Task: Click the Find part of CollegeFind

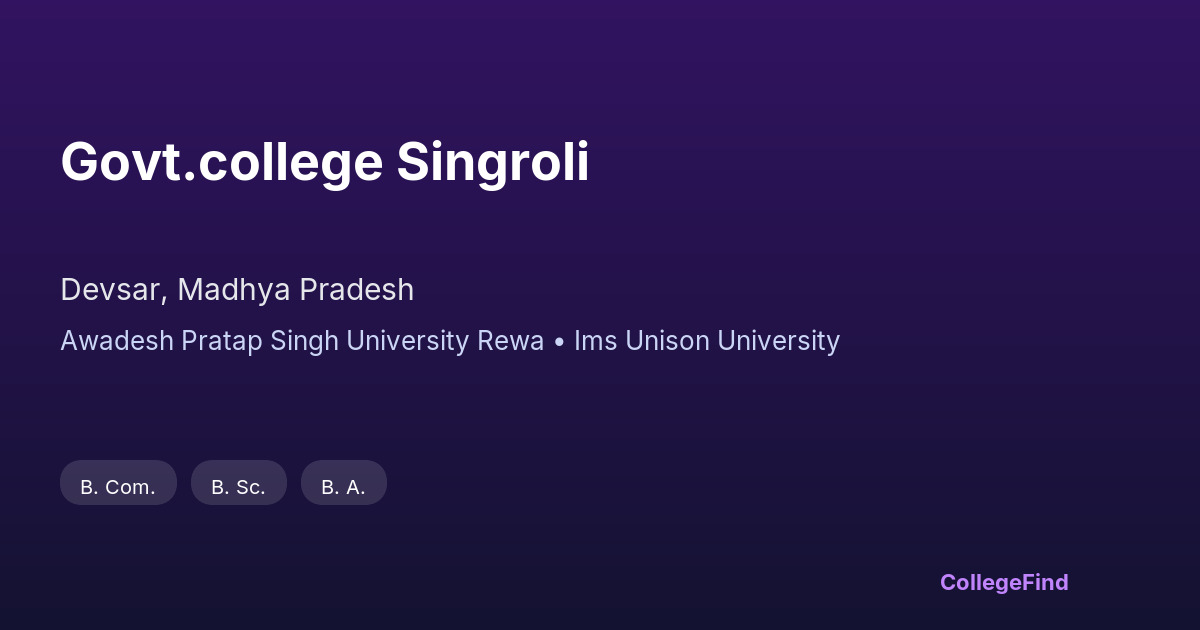Action: [x=1045, y=582]
